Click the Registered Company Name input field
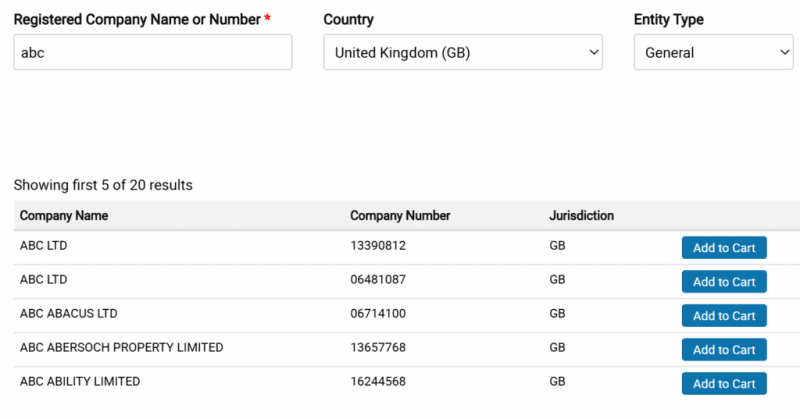Screen dimensions: 800x419 pyautogui.click(x=152, y=52)
